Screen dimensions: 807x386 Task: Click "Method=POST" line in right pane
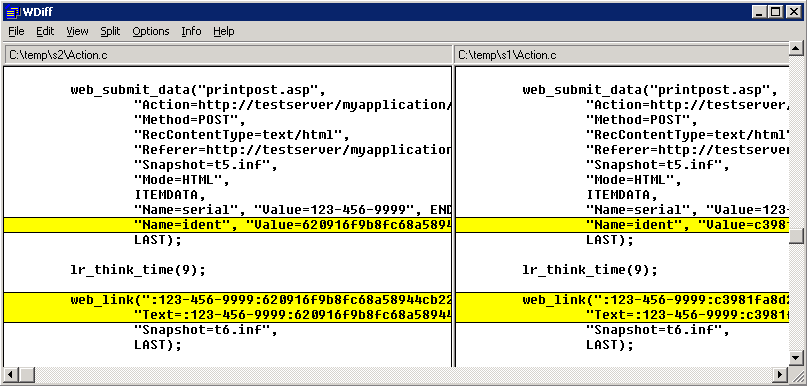[642, 120]
